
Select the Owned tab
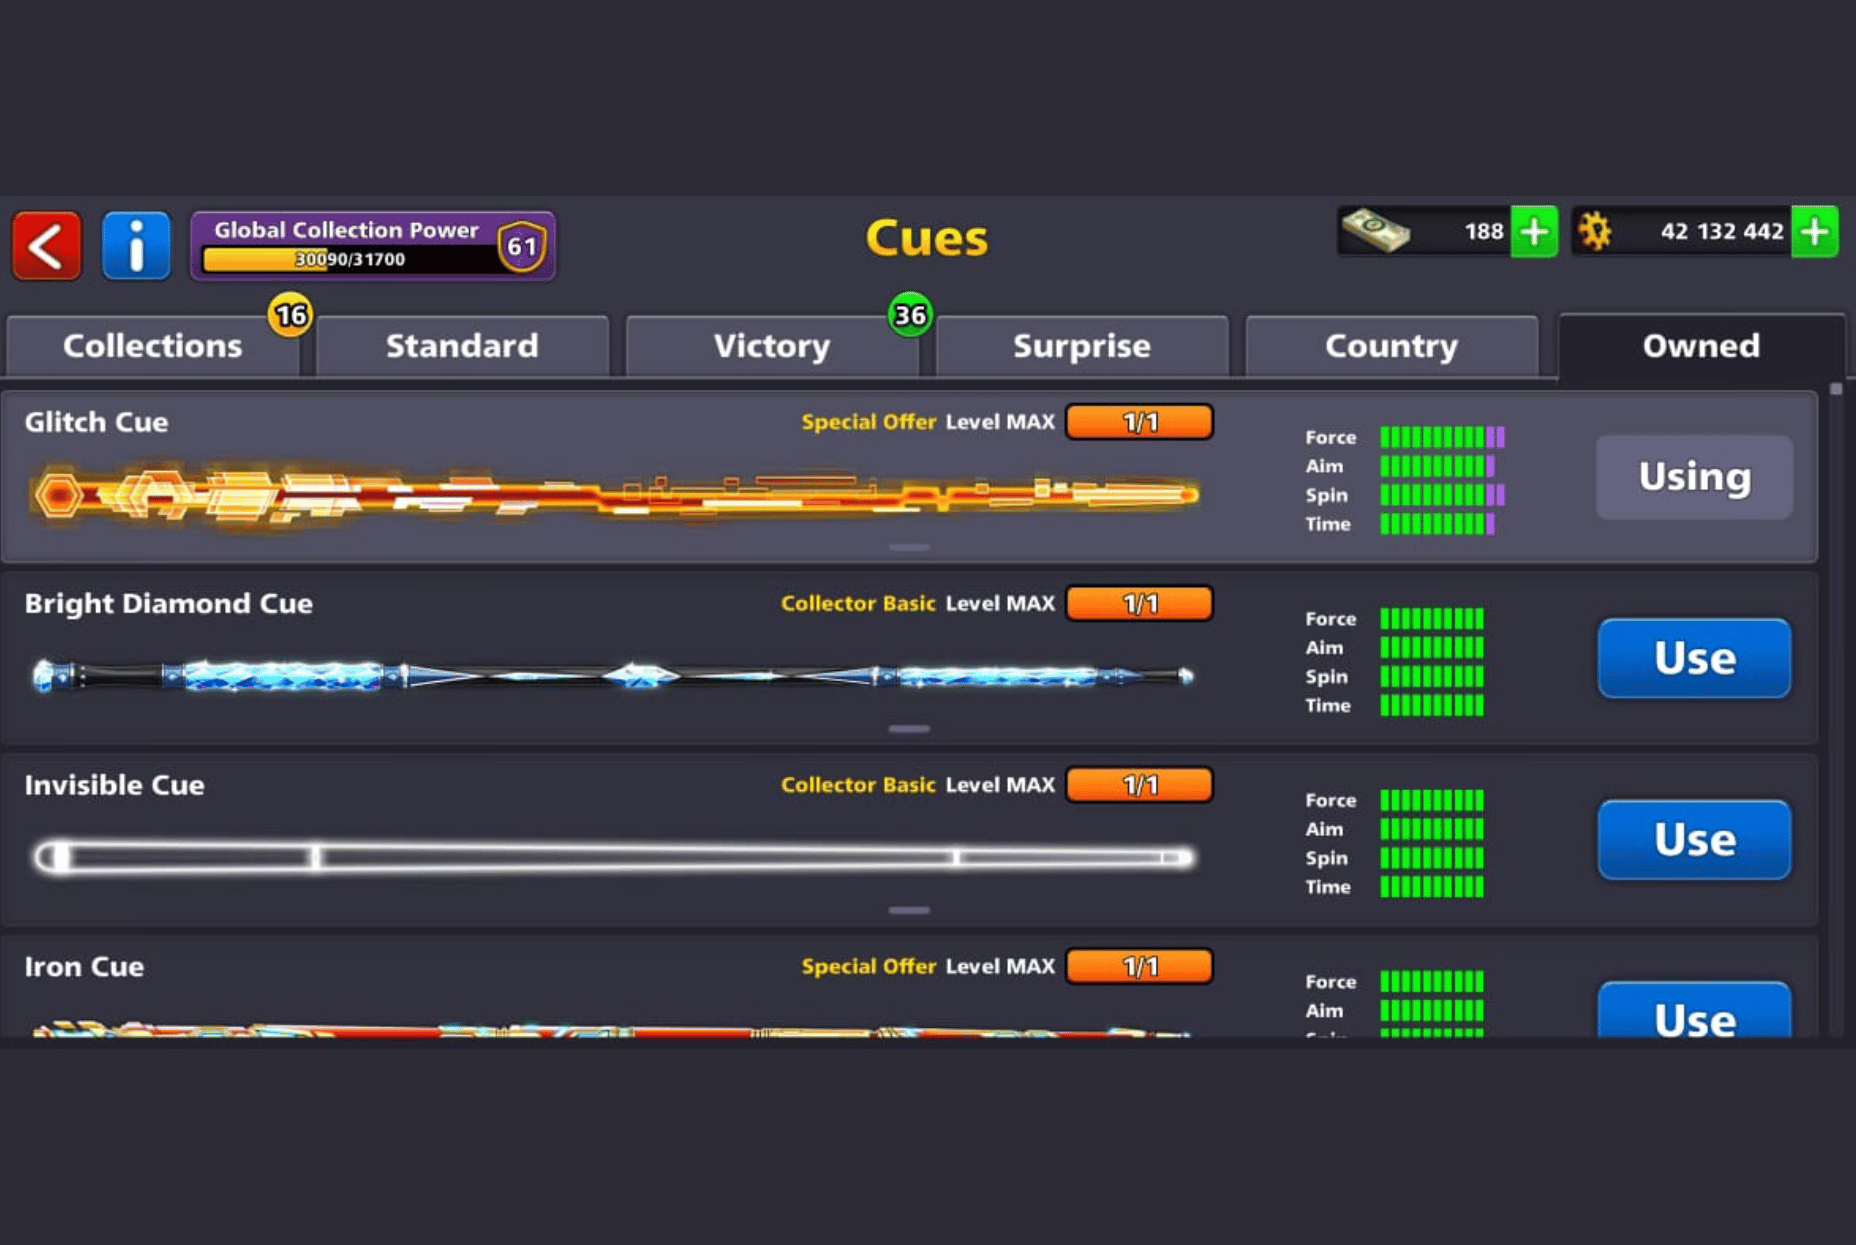[x=1701, y=346]
